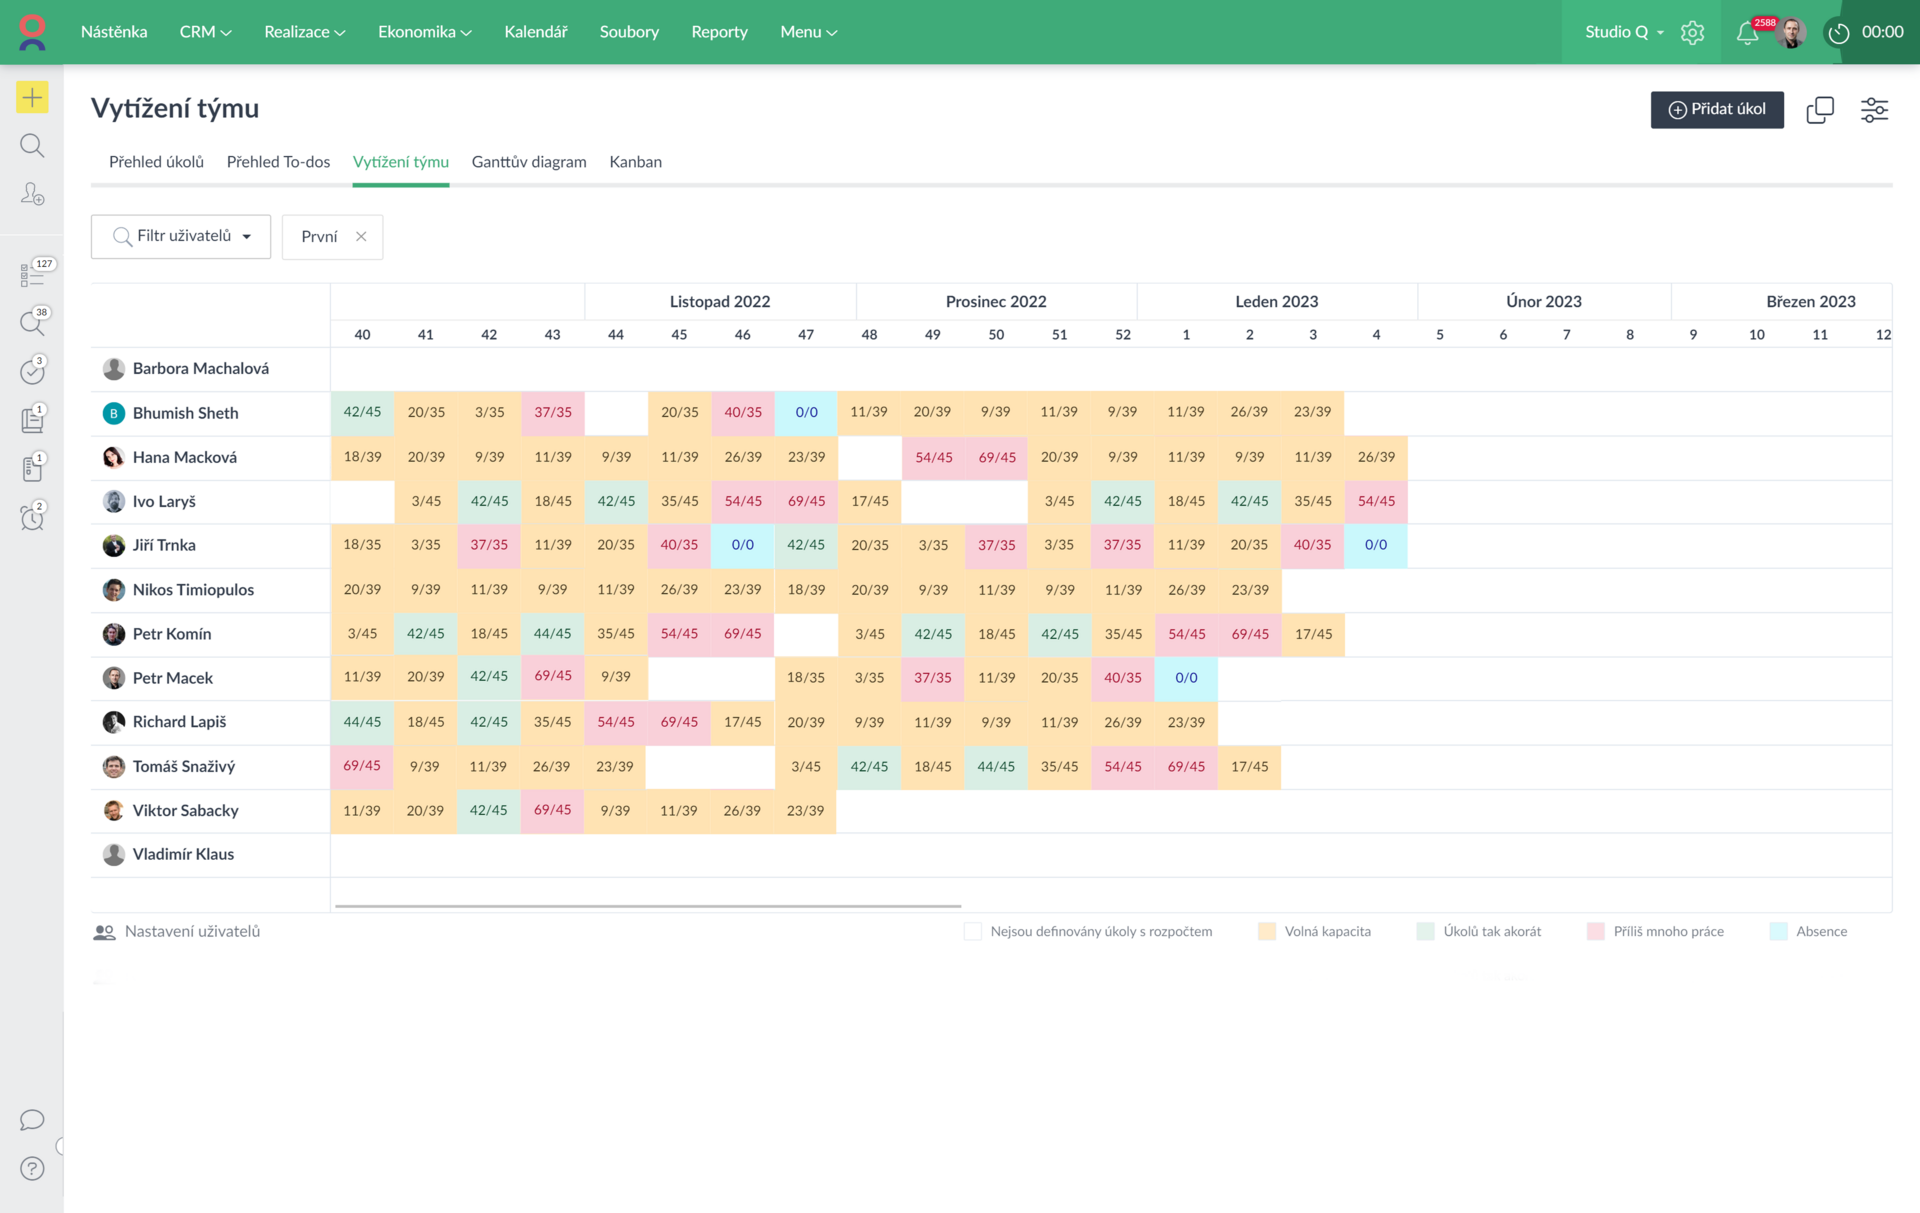1920x1213 pixels.
Task: Click the Přidat úkol button
Action: pyautogui.click(x=1716, y=109)
